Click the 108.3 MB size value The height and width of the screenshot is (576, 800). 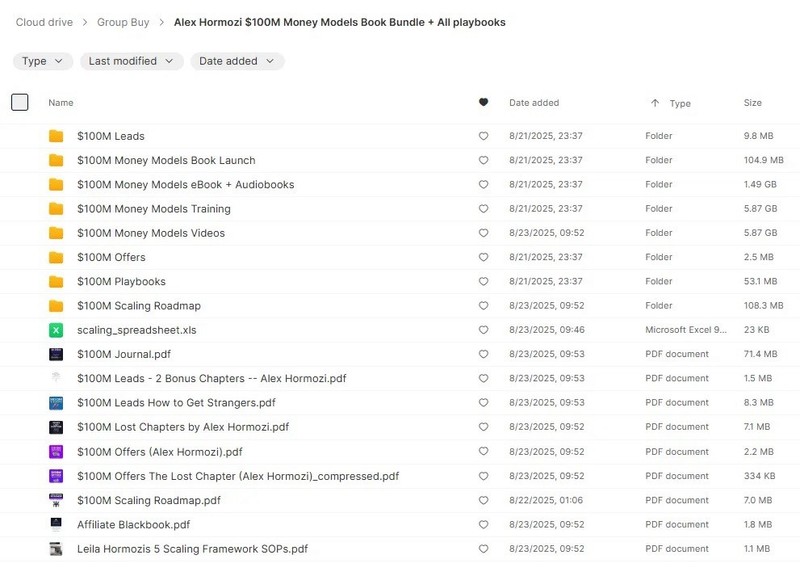[764, 306]
